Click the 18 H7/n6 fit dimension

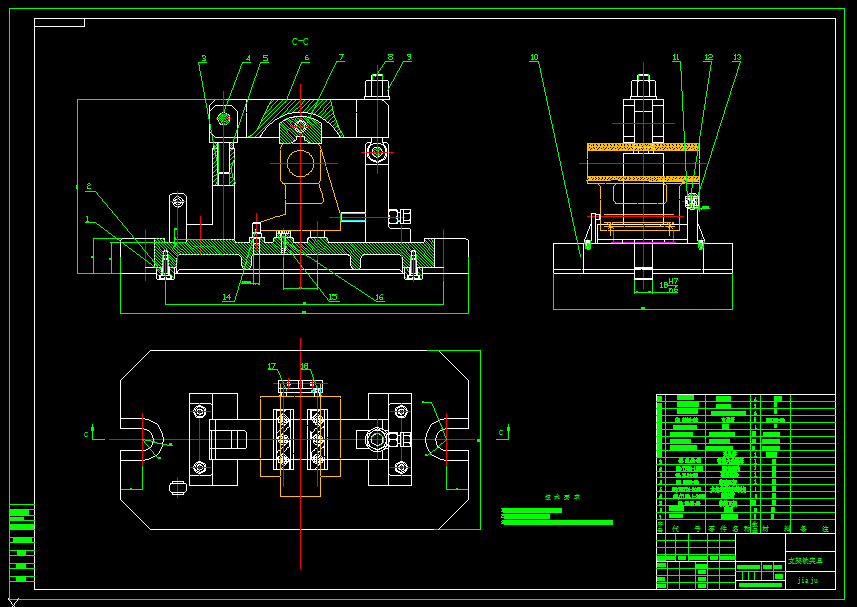coord(669,285)
